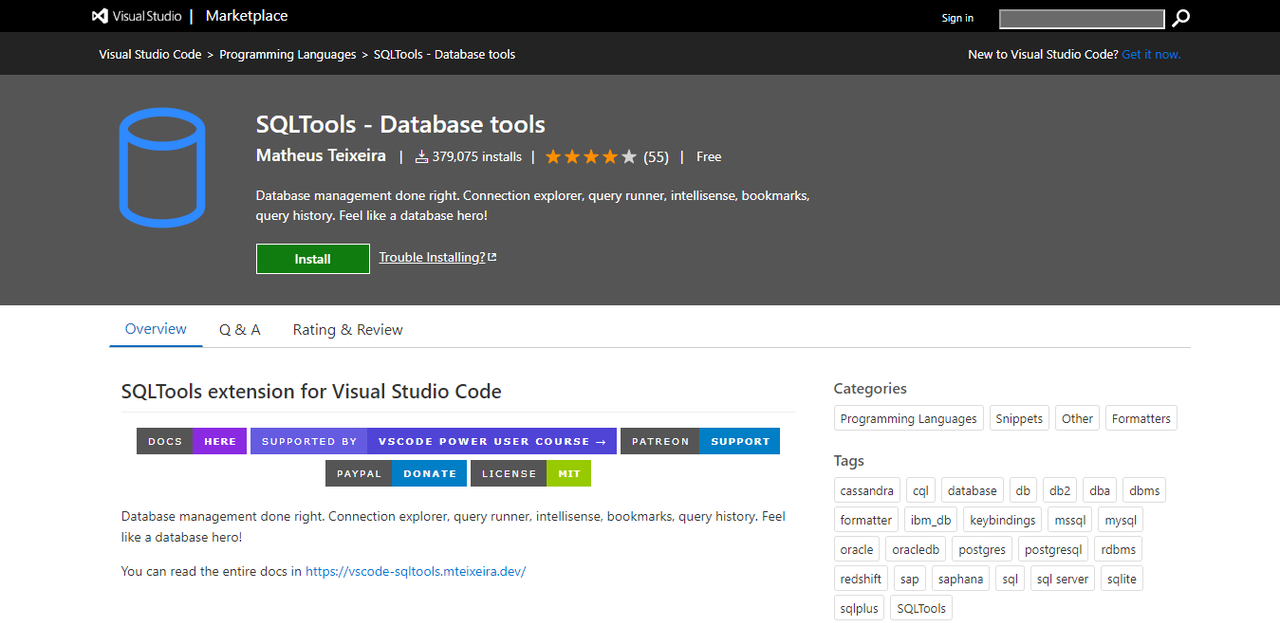The height and width of the screenshot is (623, 1280).
Task: Click the formatter tag
Action: click(x=866, y=520)
